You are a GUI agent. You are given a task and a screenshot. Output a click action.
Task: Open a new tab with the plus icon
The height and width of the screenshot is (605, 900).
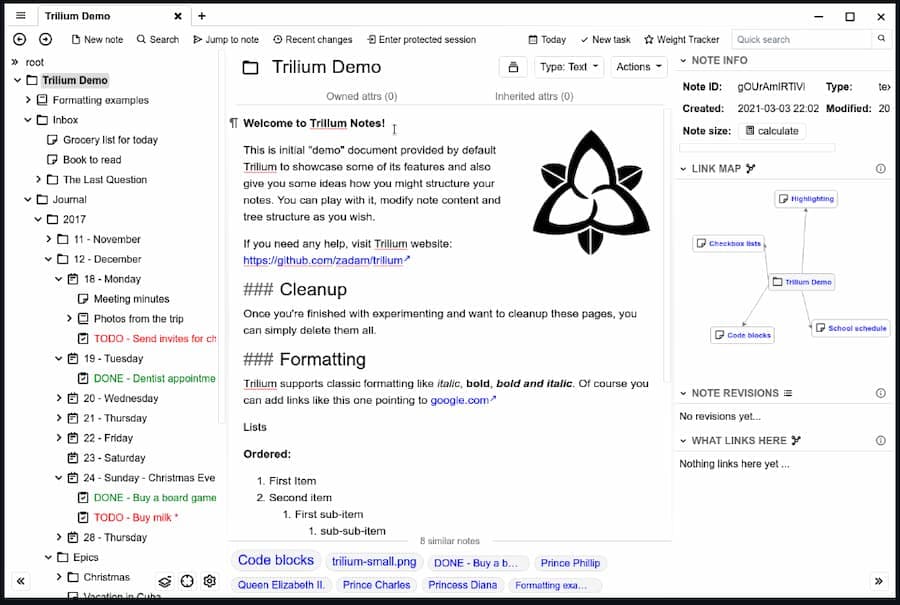[x=201, y=16]
